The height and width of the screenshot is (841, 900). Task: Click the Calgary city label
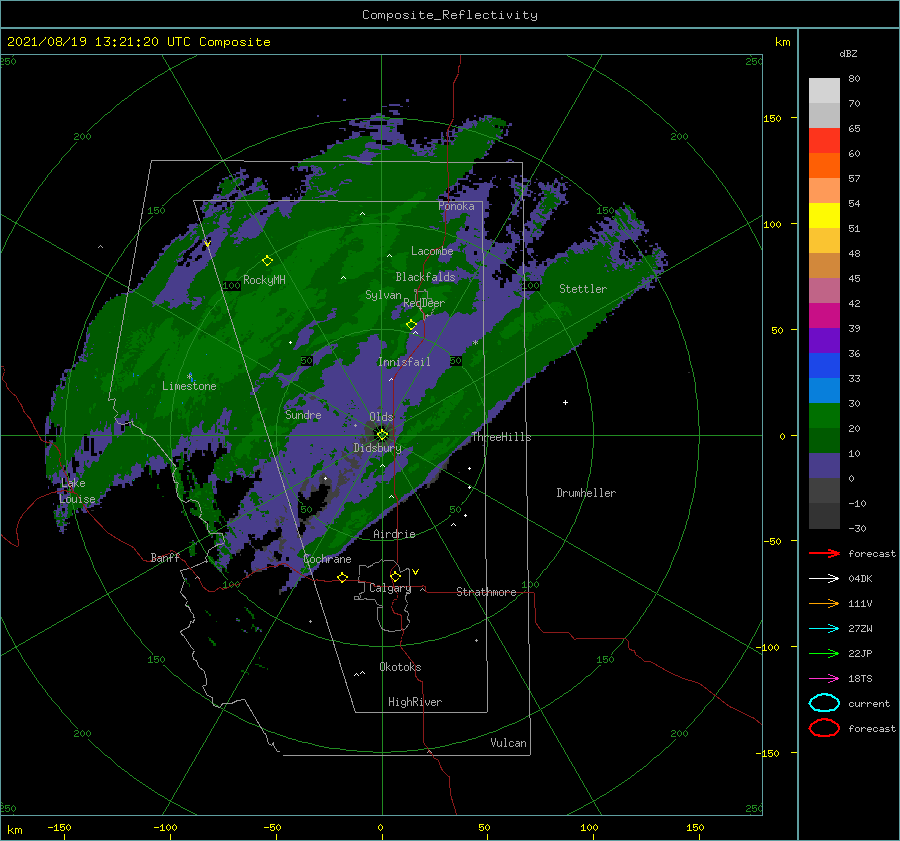[390, 588]
